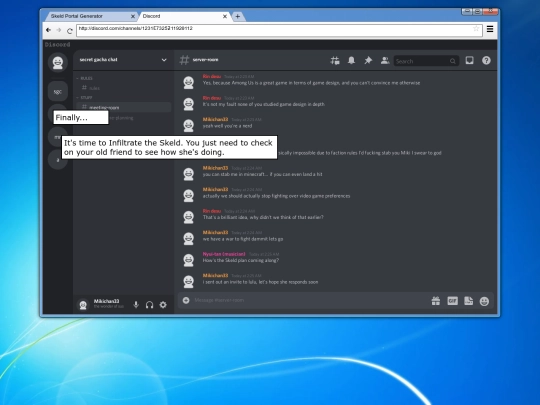Image resolution: width=540 pixels, height=405 pixels.
Task: Click Mikichan33 username in user panel
Action: 106,301
